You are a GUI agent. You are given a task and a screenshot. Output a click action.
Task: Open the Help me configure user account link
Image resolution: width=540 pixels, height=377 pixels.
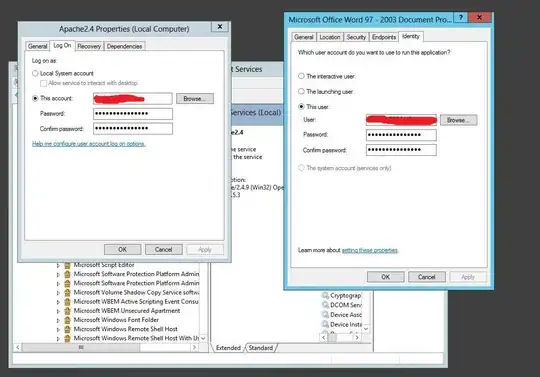(89, 144)
